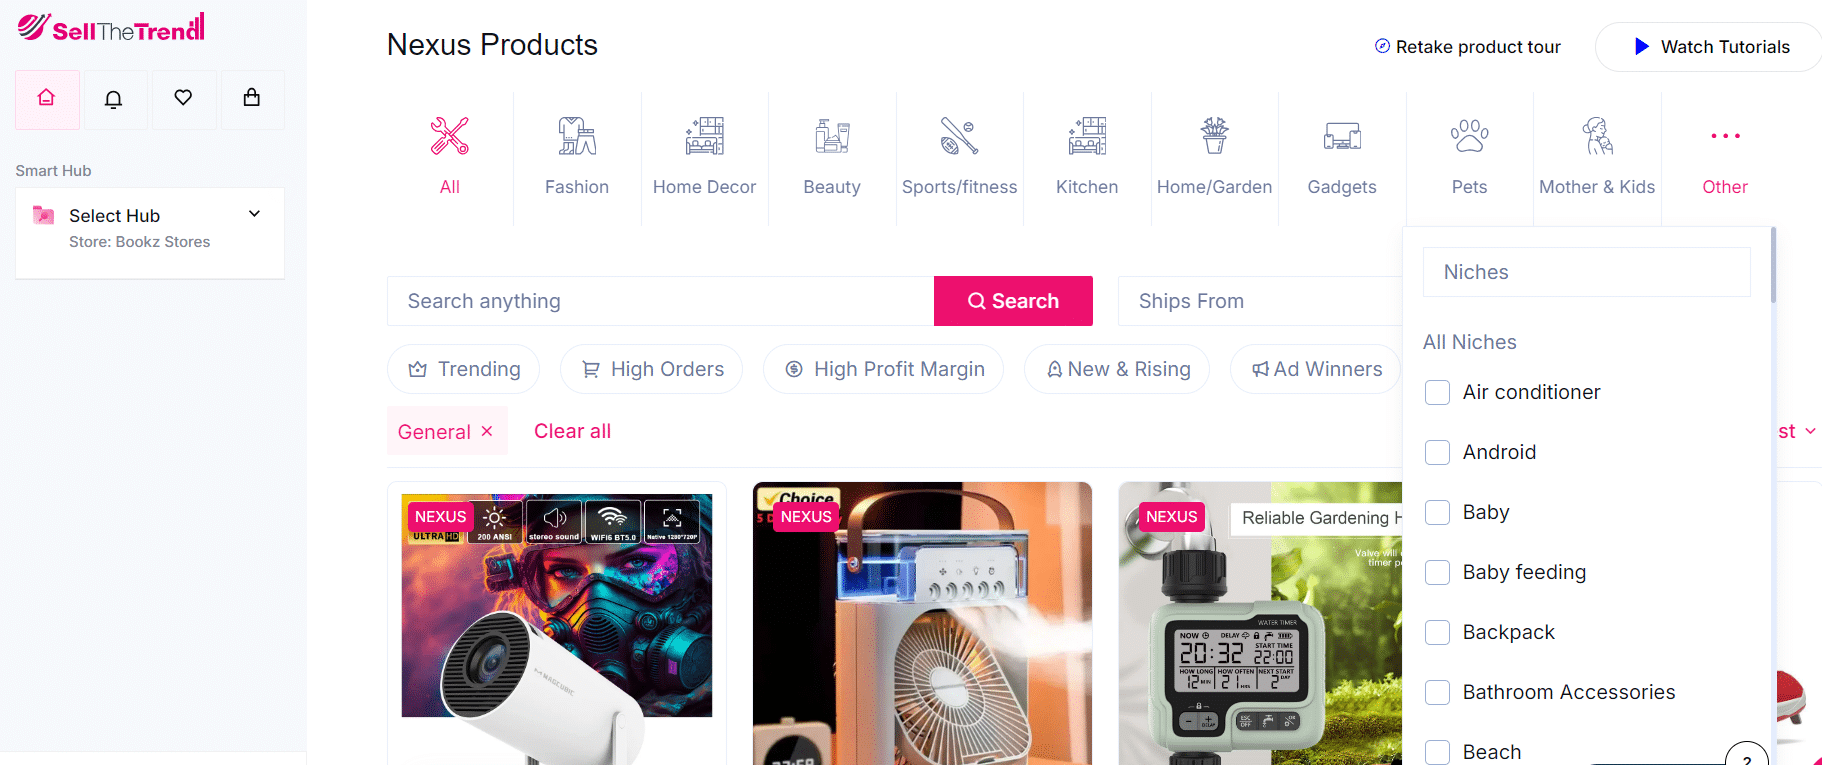1822x765 pixels.
Task: Tick the Android niche checkbox
Action: coord(1437,453)
